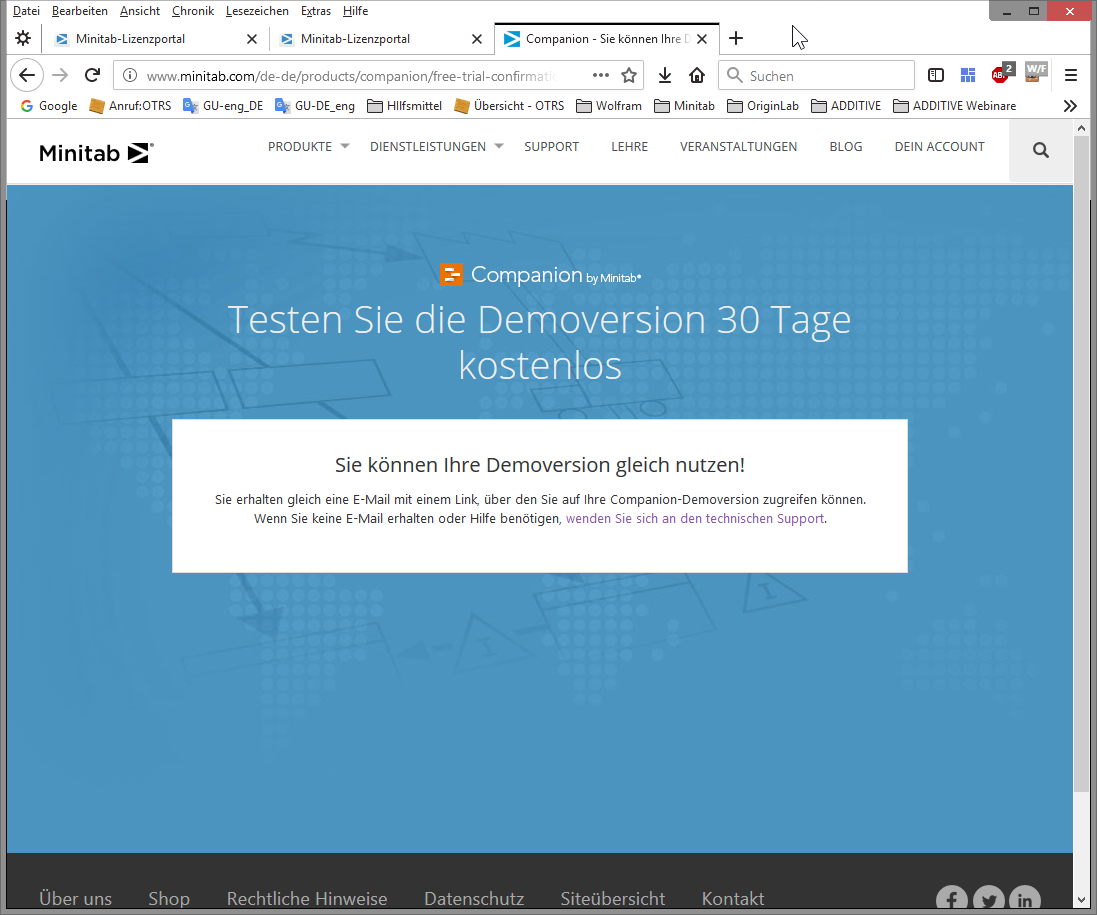Screen dimensions: 1097x915
Task: Open the Hilfe menu
Action: [x=355, y=11]
